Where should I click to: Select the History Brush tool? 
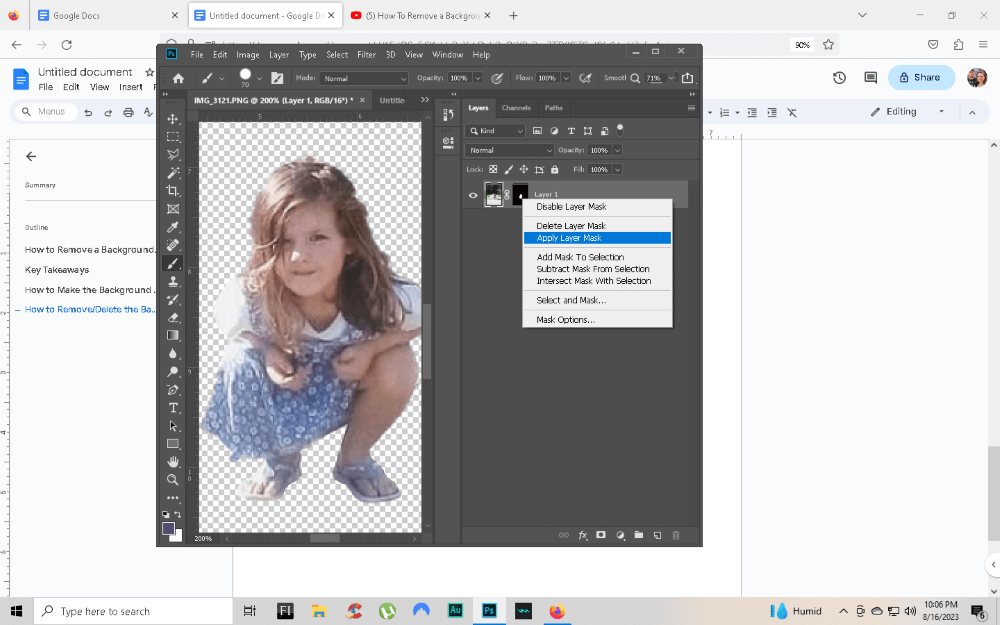click(x=173, y=299)
